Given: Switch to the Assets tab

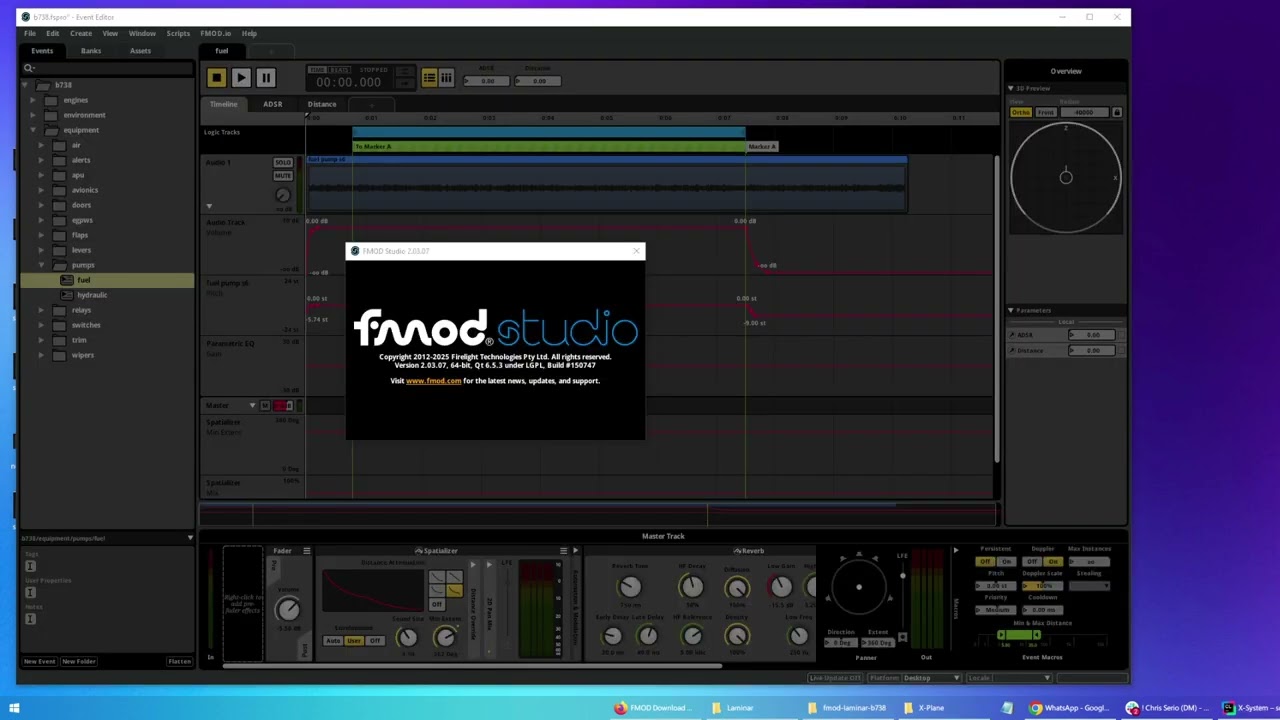Looking at the screenshot, I should pos(140,51).
